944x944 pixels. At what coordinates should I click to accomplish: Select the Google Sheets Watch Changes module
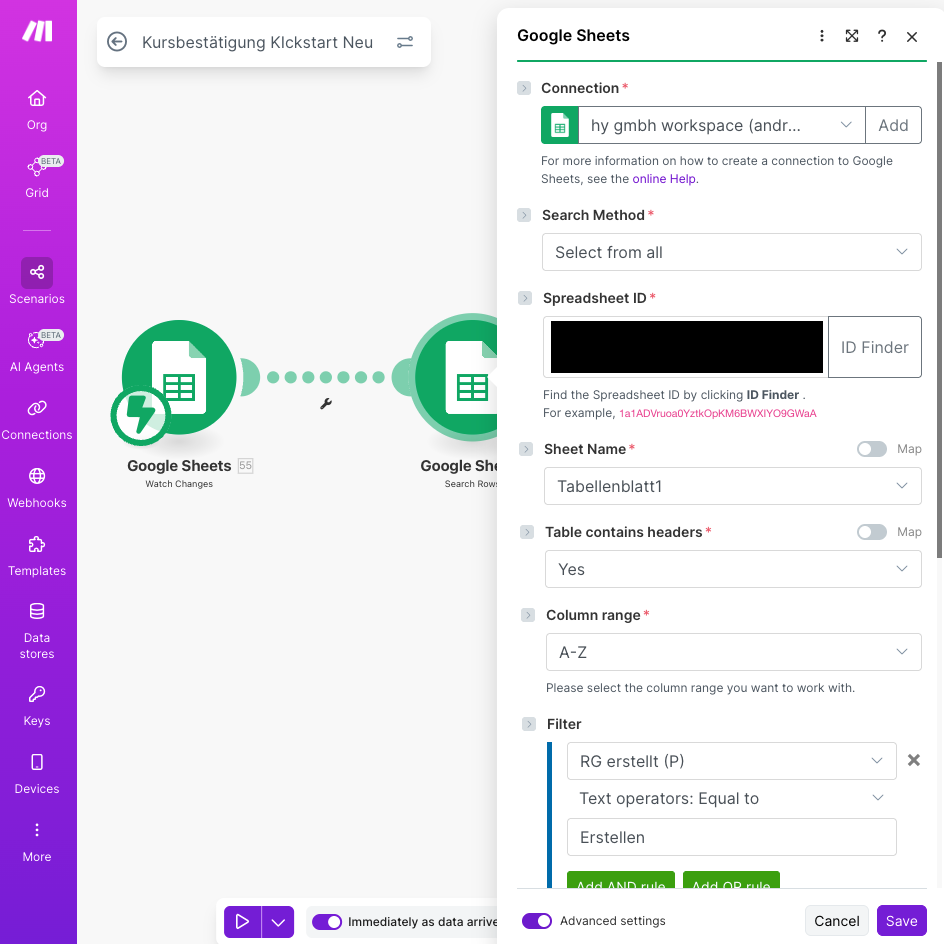179,377
